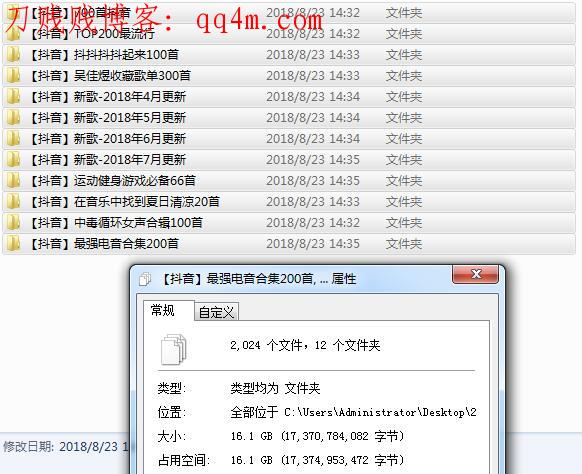Select folder icon for 新歌-2018年6月更新
Viewport: 582px width, 474px height.
[13, 139]
